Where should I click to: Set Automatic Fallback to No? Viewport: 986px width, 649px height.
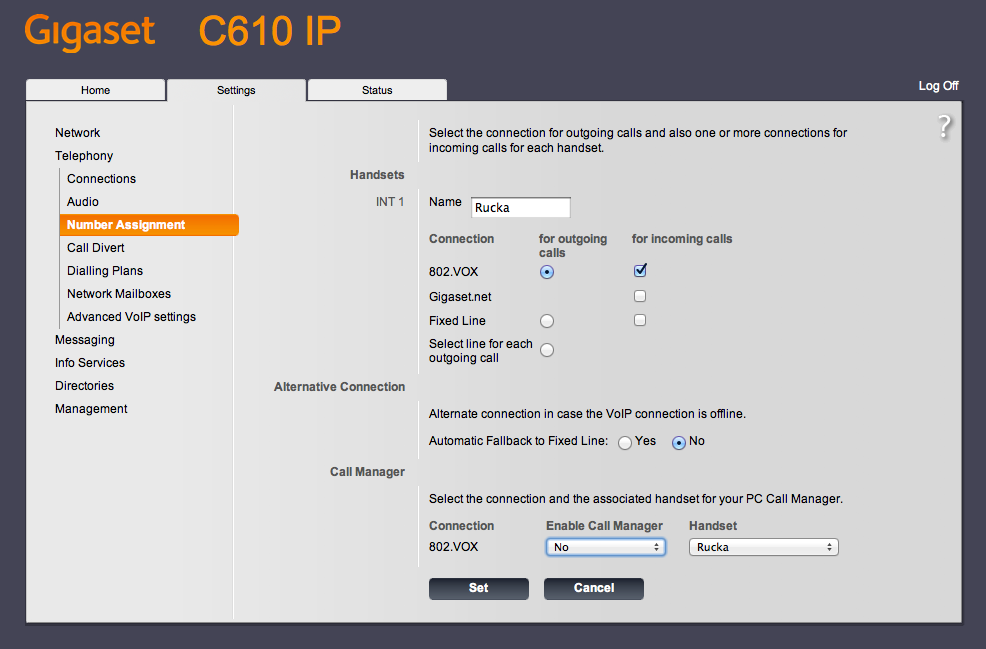coord(679,443)
